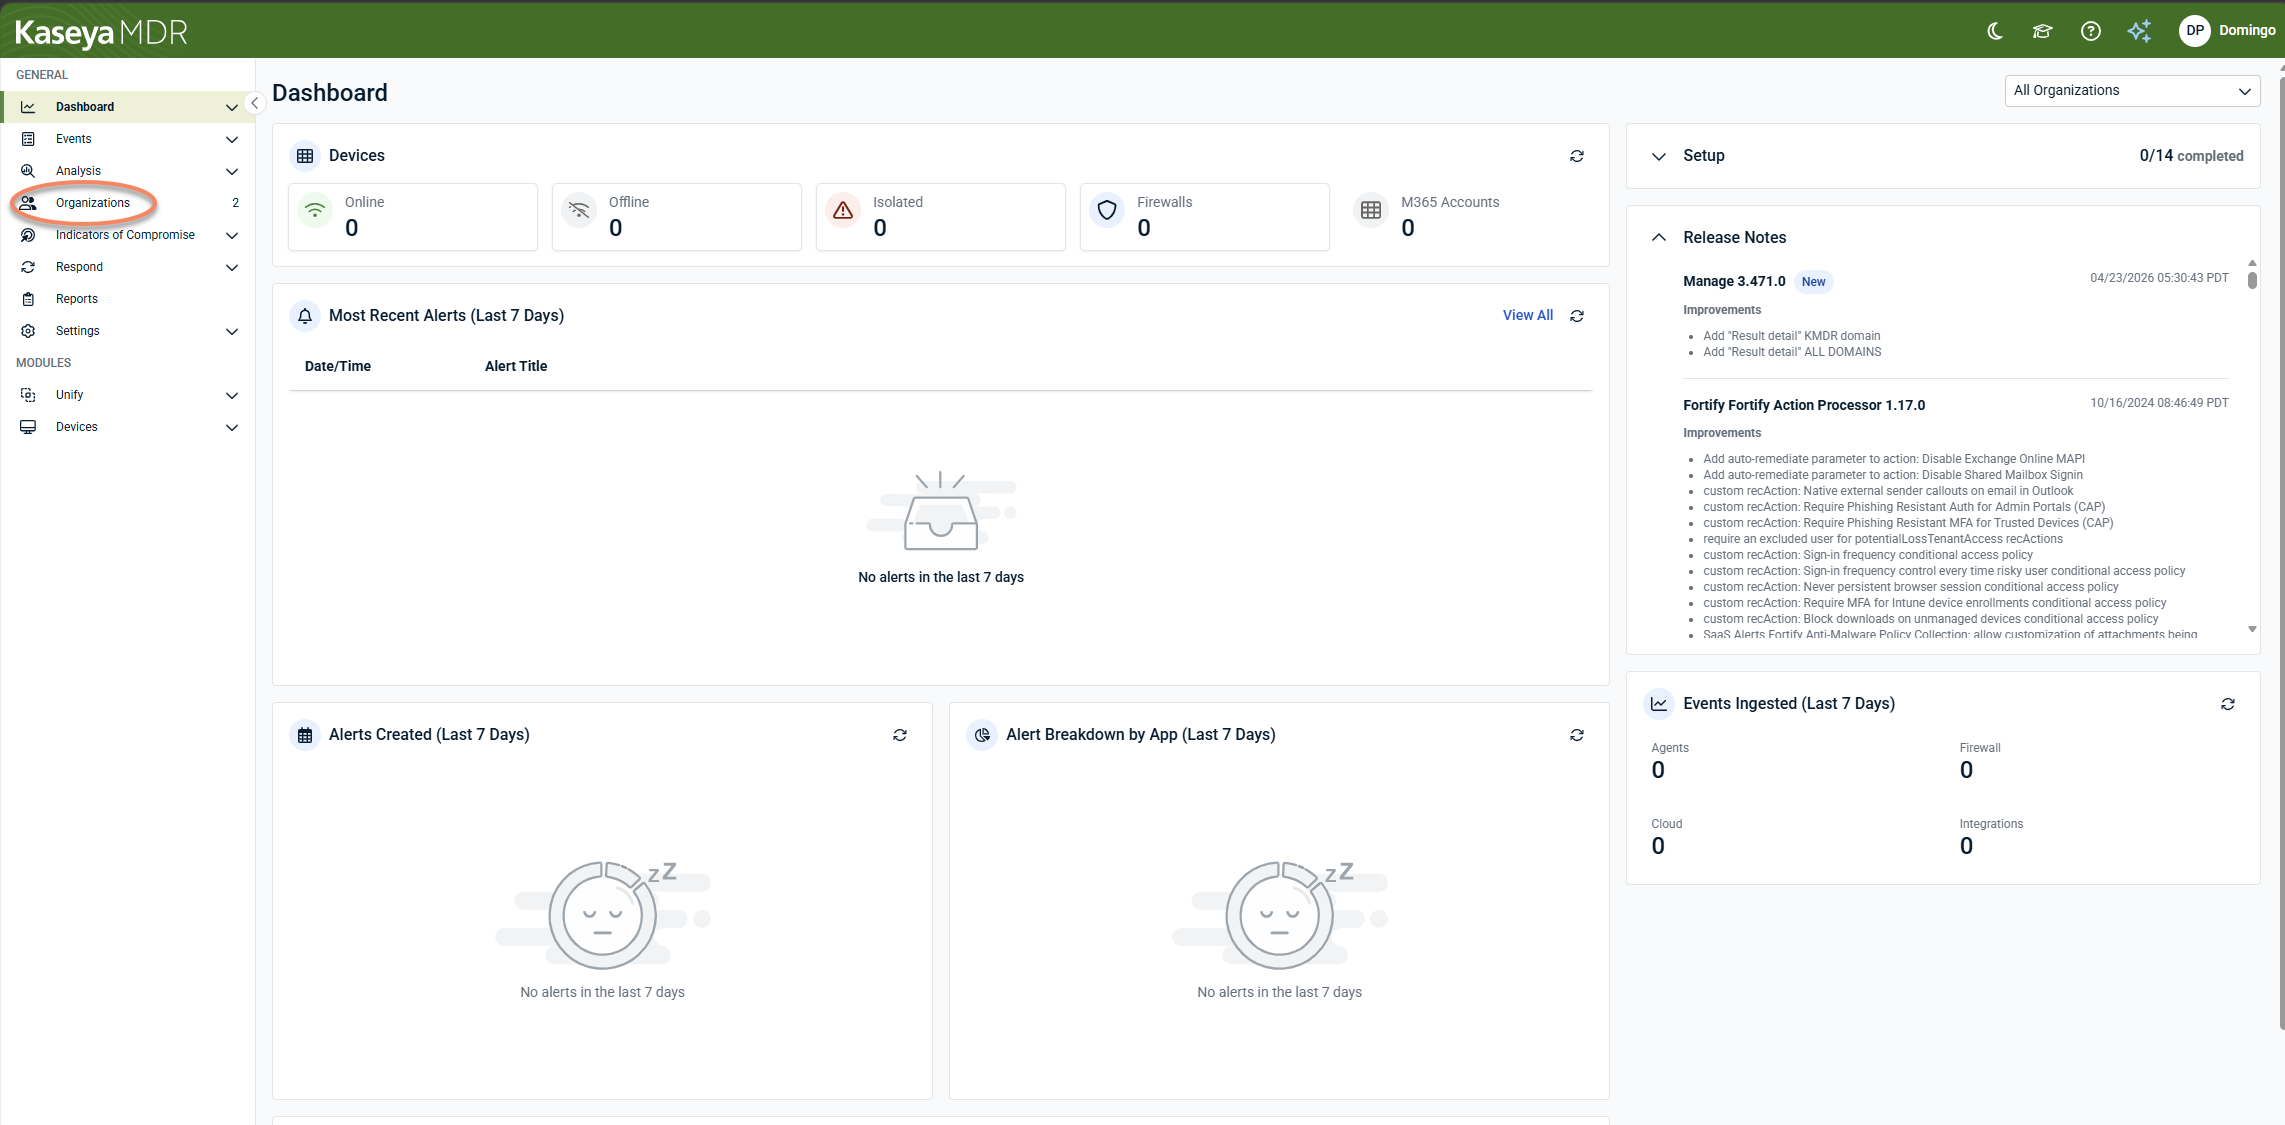
Task: Expand the Dashboard menu chevron
Action: pyautogui.click(x=232, y=107)
